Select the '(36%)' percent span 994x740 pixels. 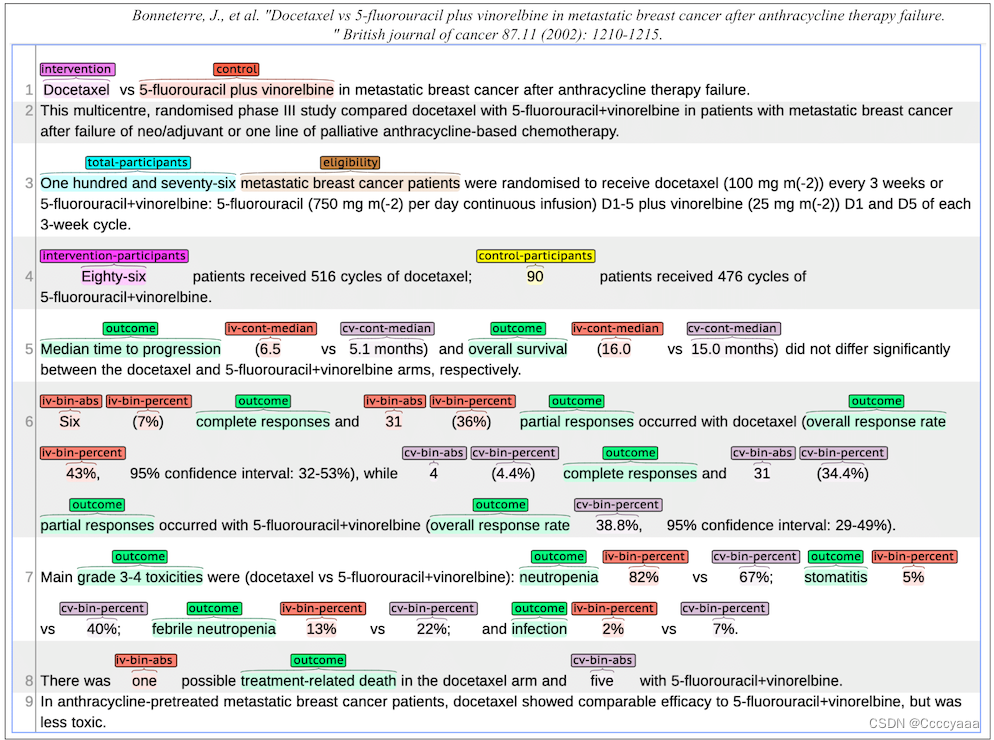click(x=472, y=422)
